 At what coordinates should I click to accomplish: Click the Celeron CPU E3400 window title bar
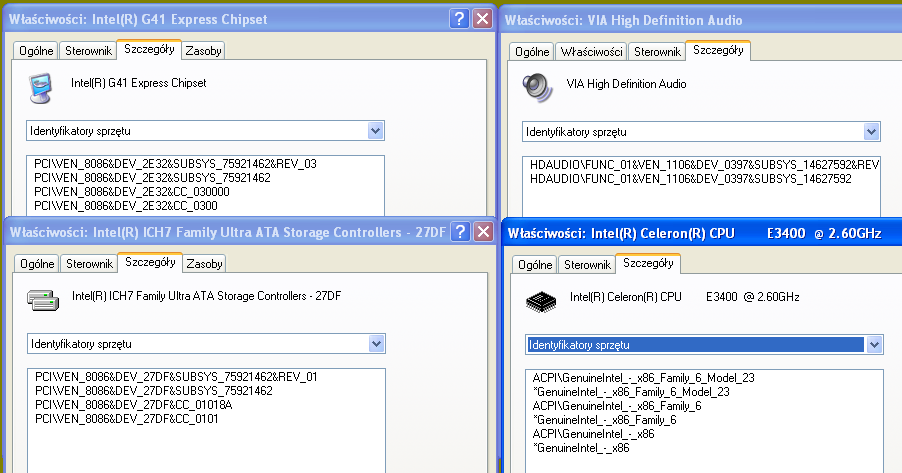(x=703, y=233)
